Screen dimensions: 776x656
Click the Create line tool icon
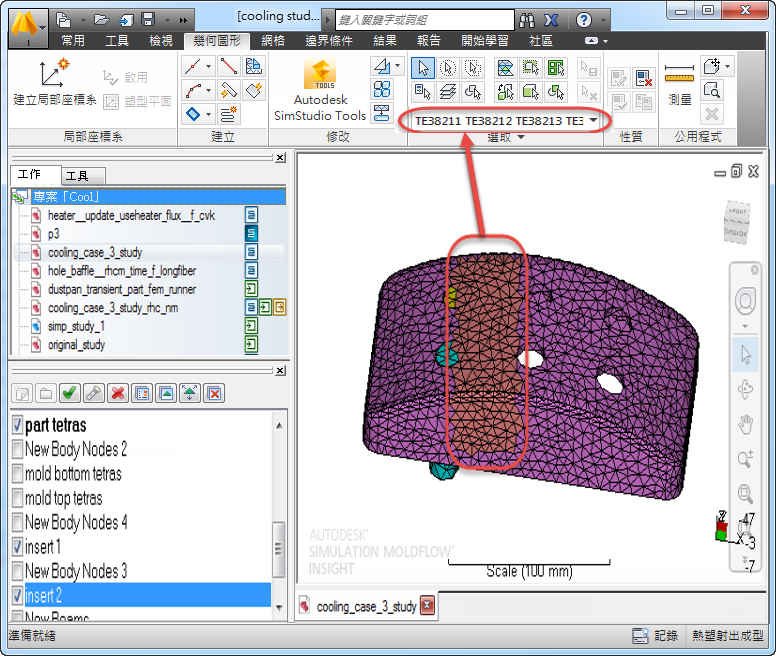(x=194, y=66)
